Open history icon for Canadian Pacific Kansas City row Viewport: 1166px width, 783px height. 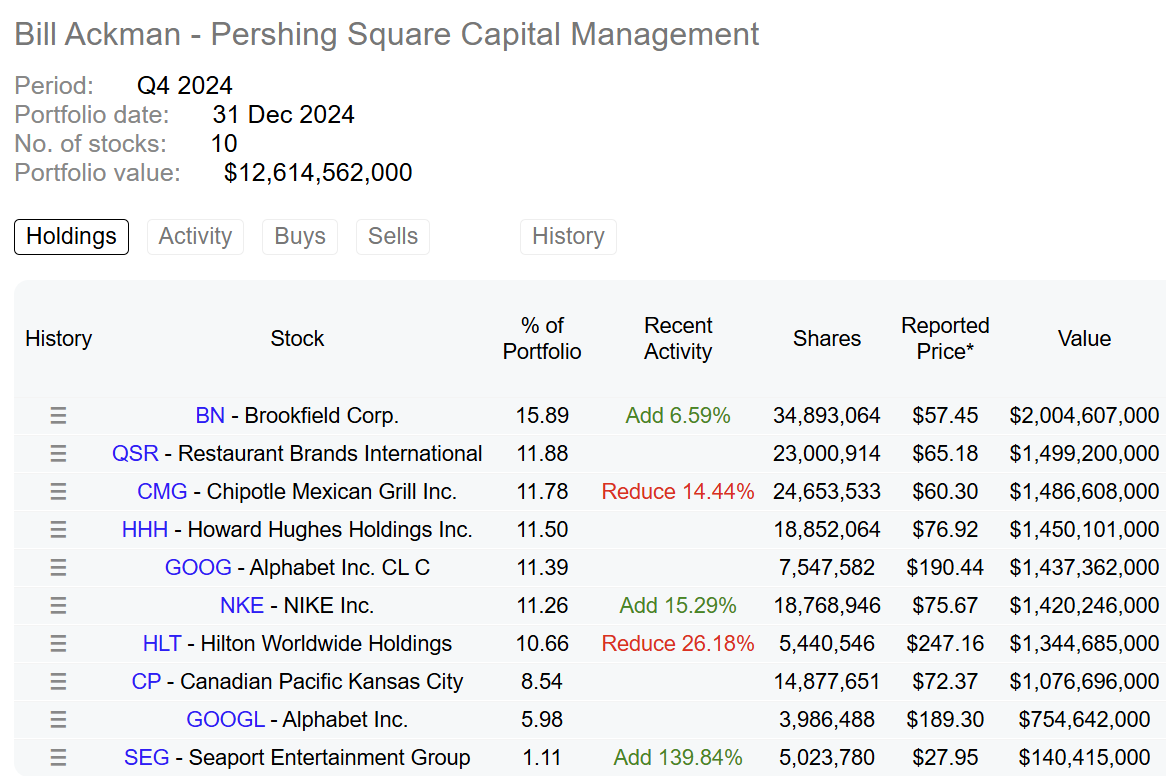point(58,681)
